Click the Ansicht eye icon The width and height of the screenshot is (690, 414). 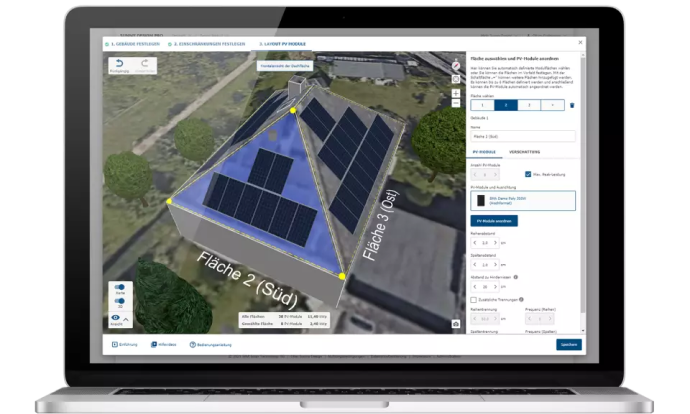coord(115,318)
